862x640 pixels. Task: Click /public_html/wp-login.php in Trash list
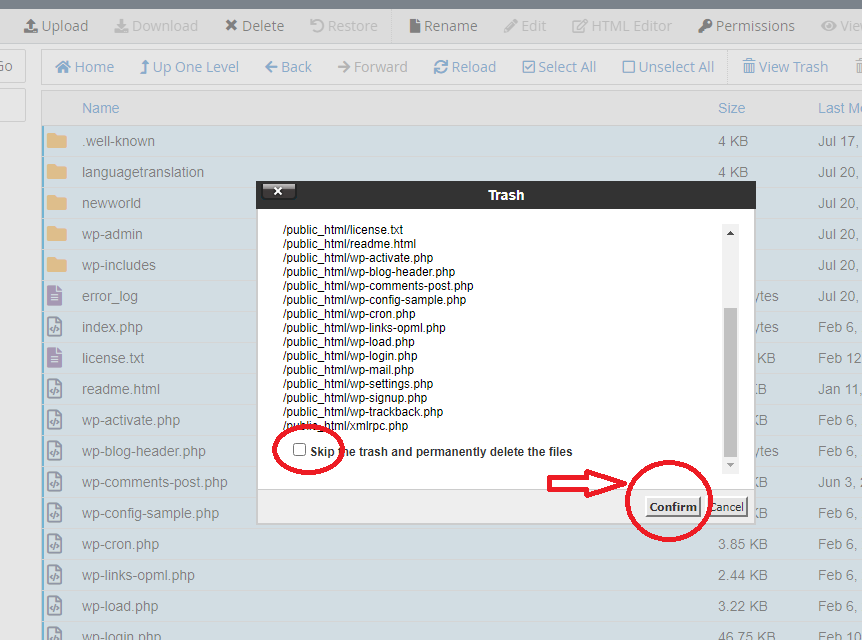pos(350,356)
